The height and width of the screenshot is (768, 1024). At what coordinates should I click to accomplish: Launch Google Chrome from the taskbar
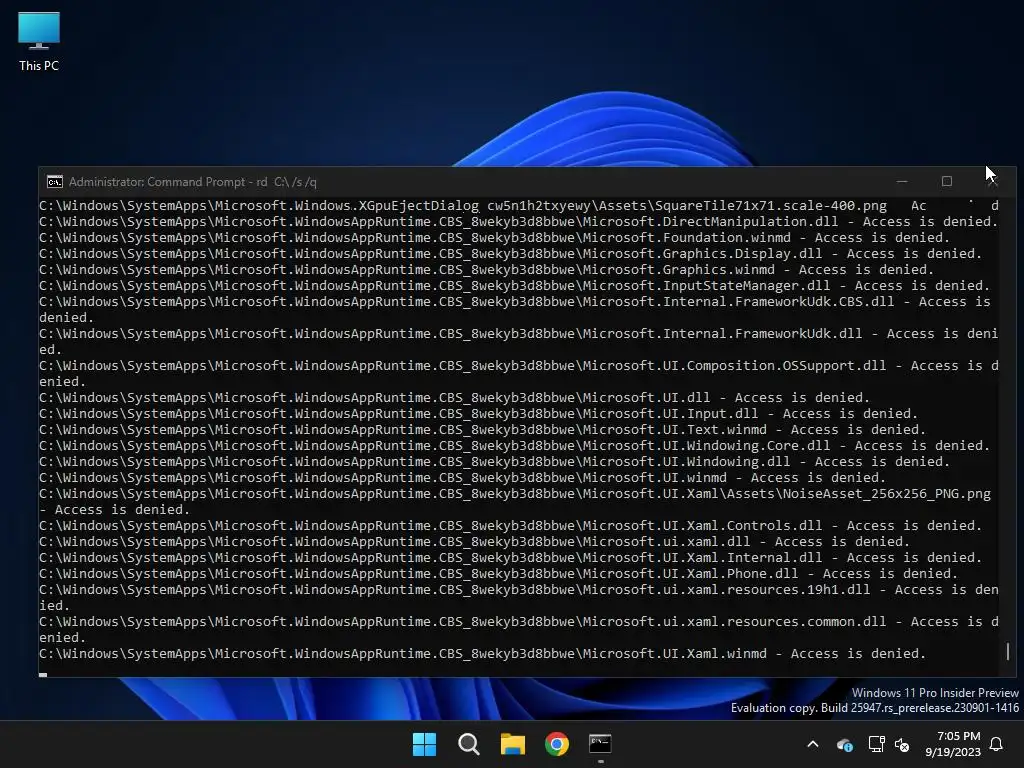point(556,744)
